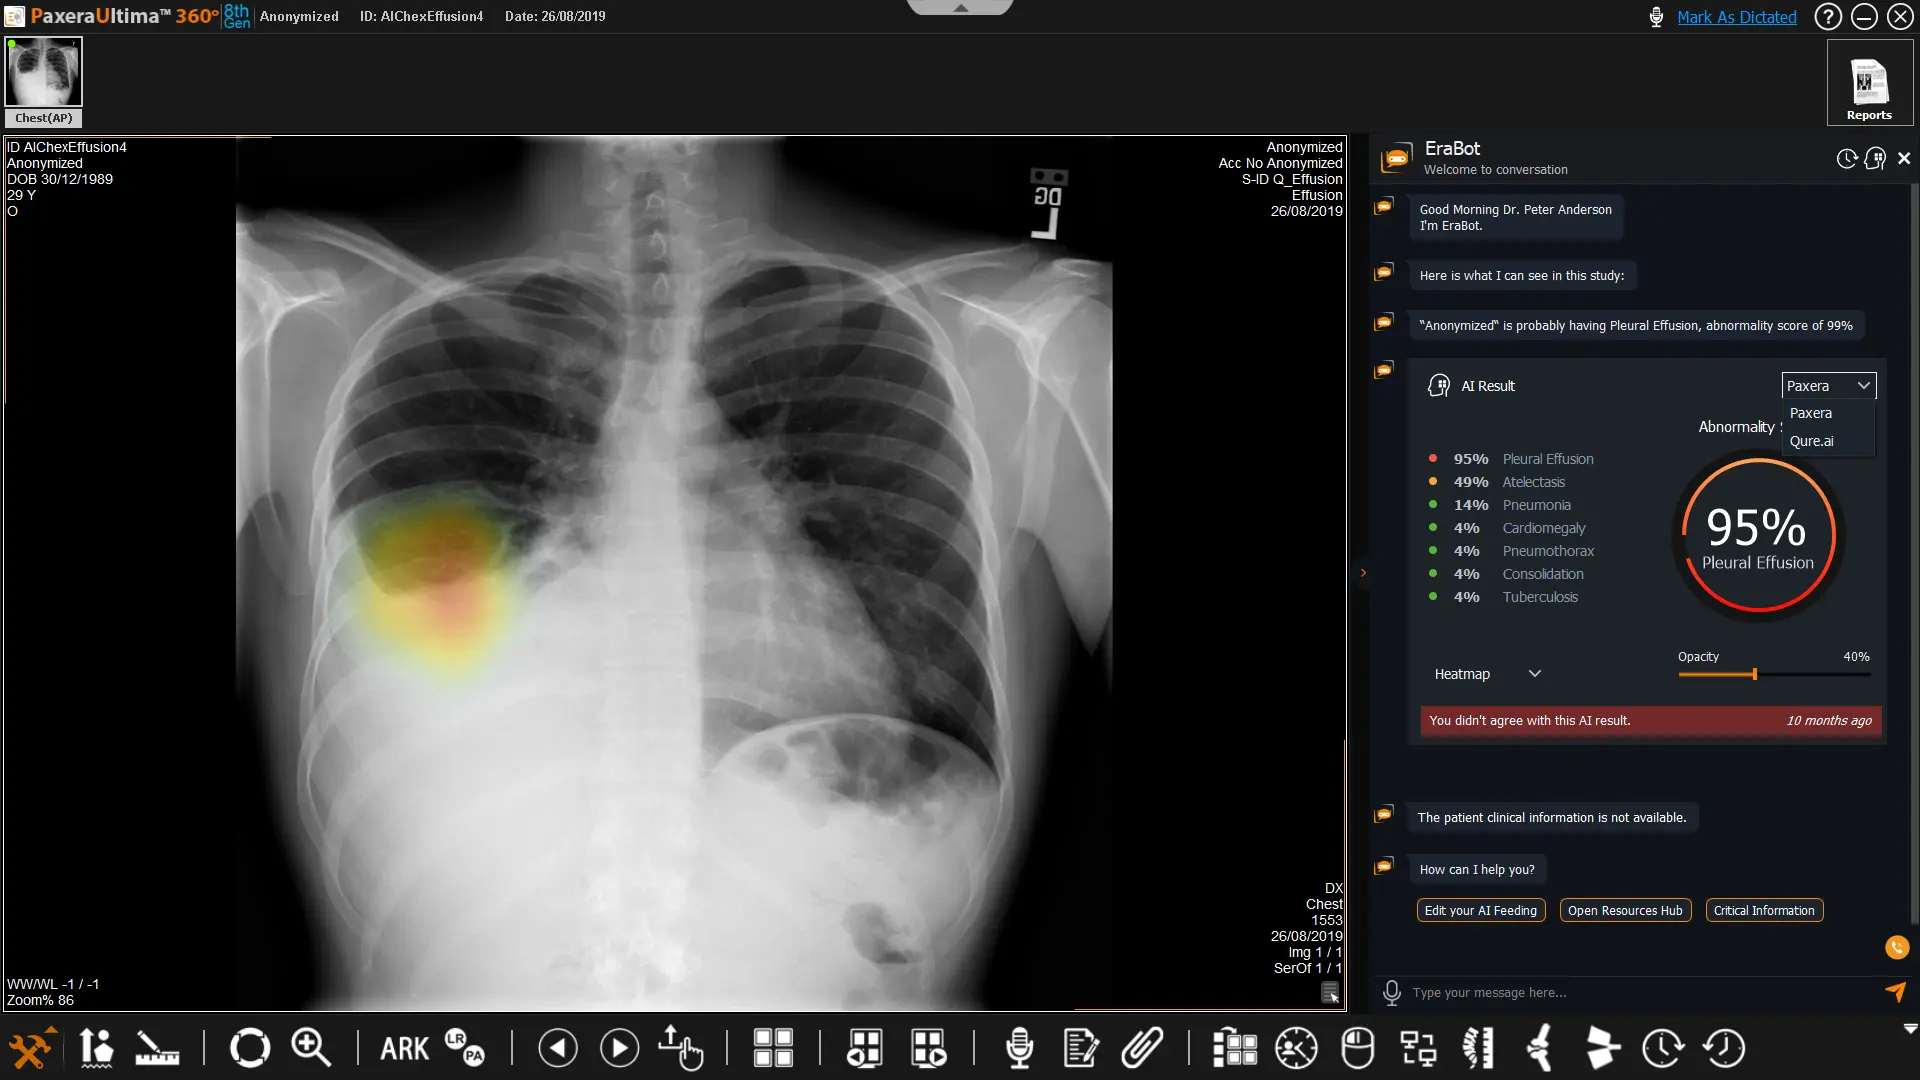Select Tuberculosis 4% result
Viewport: 1920px width, 1080px height.
click(1502, 597)
